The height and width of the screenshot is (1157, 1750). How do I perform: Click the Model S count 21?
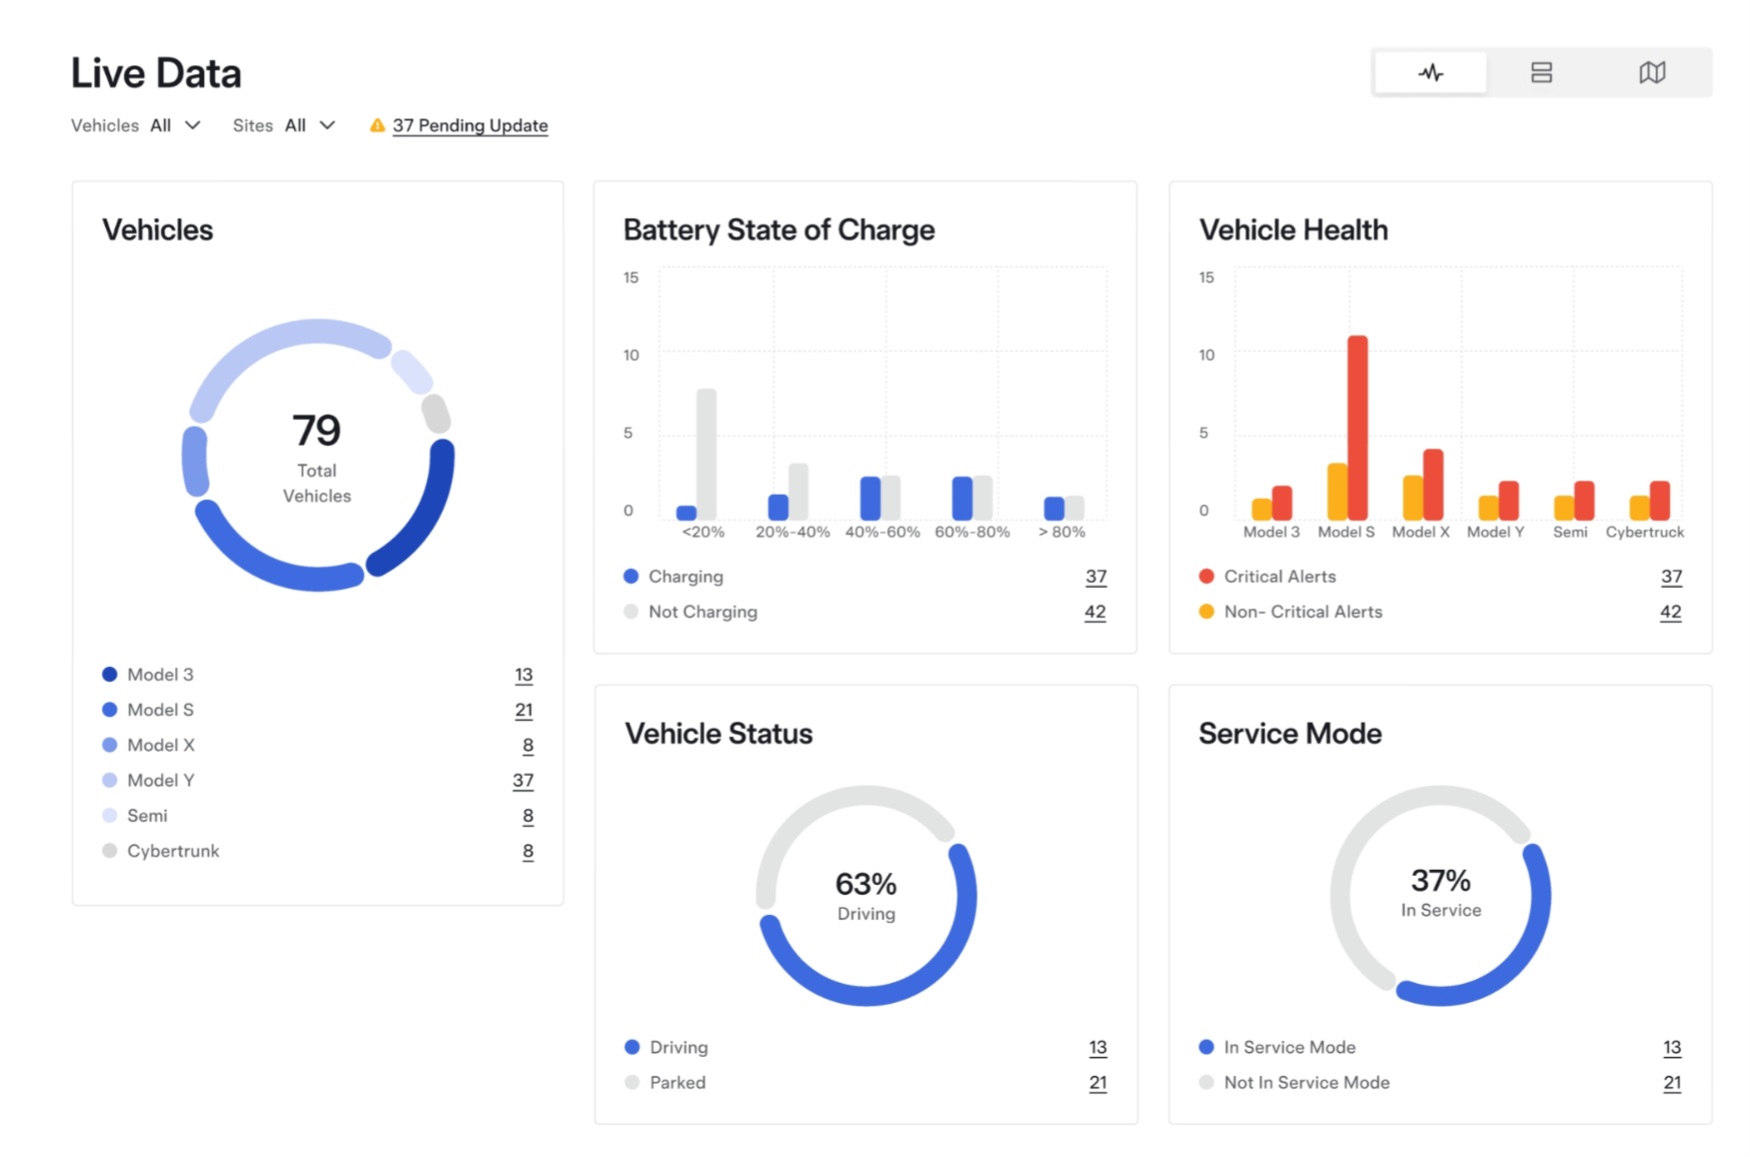[x=524, y=710]
